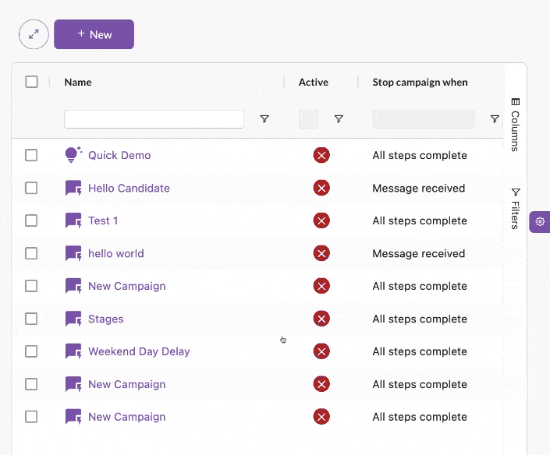Viewport: 550px width, 455px height.
Task: Click the inactive red X for Hello Candidate
Action: pos(321,188)
